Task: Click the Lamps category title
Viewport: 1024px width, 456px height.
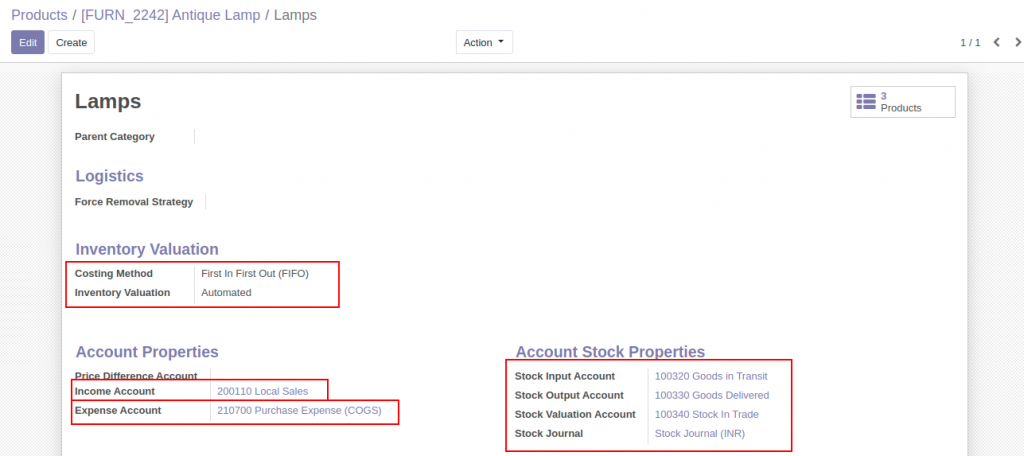Action: [x=108, y=101]
